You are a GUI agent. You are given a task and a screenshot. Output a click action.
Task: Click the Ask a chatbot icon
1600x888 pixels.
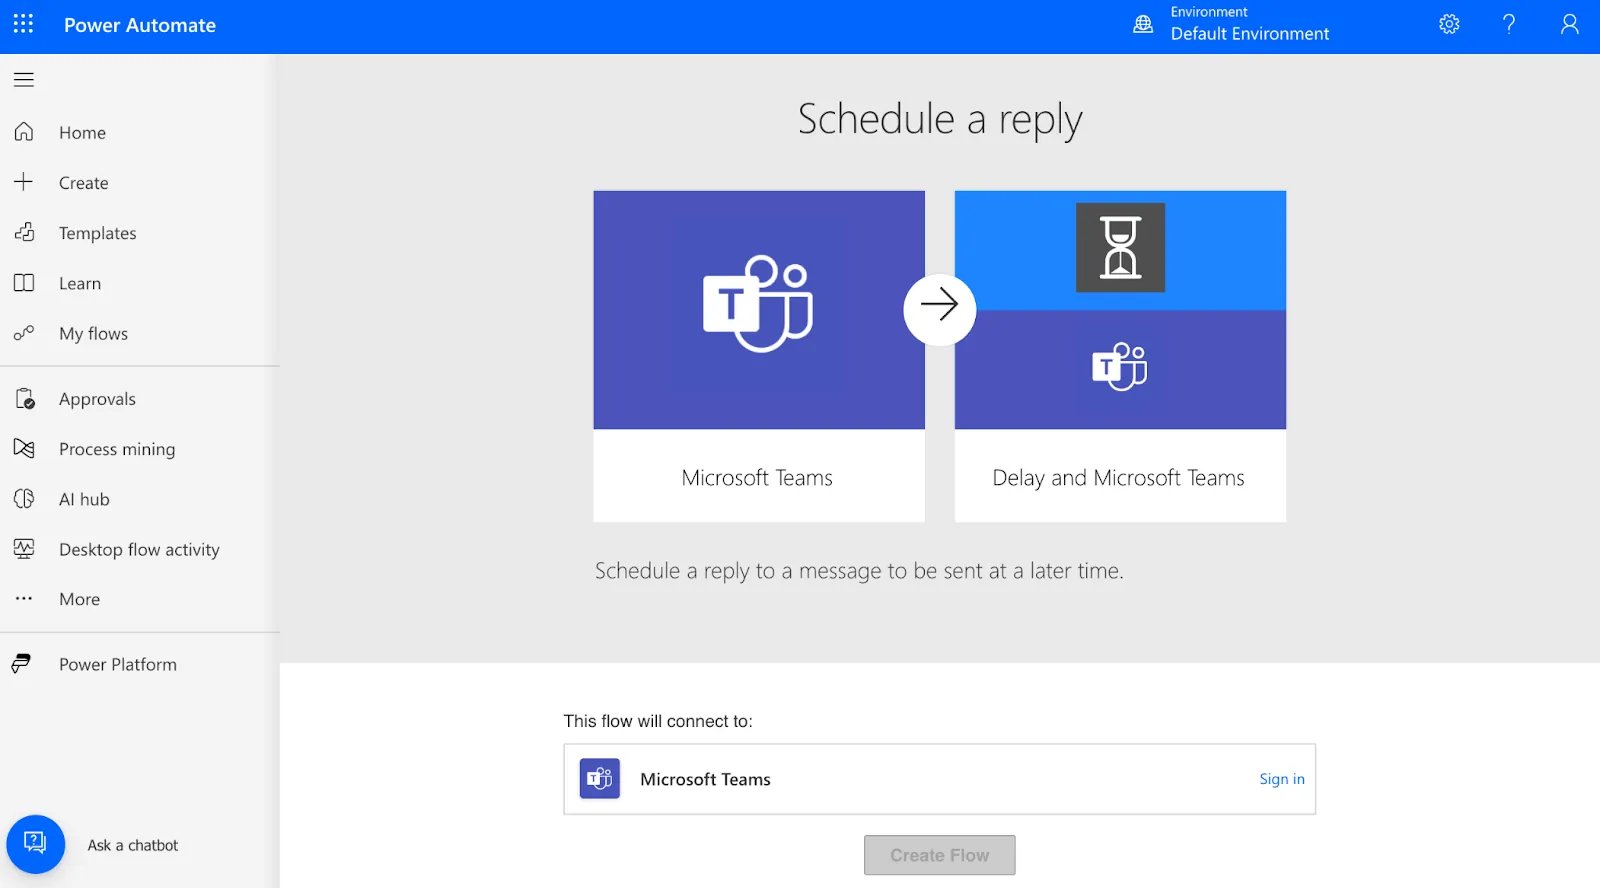[x=35, y=844]
